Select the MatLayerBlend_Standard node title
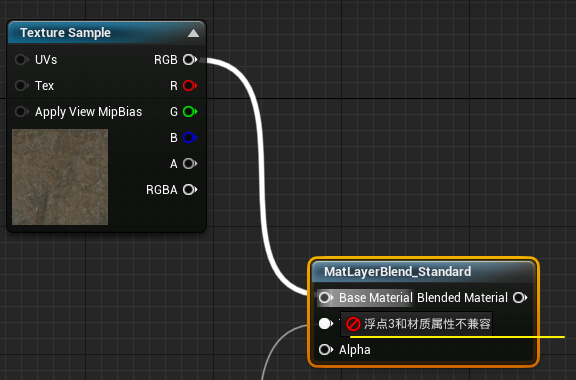The image size is (576, 380). (397, 272)
